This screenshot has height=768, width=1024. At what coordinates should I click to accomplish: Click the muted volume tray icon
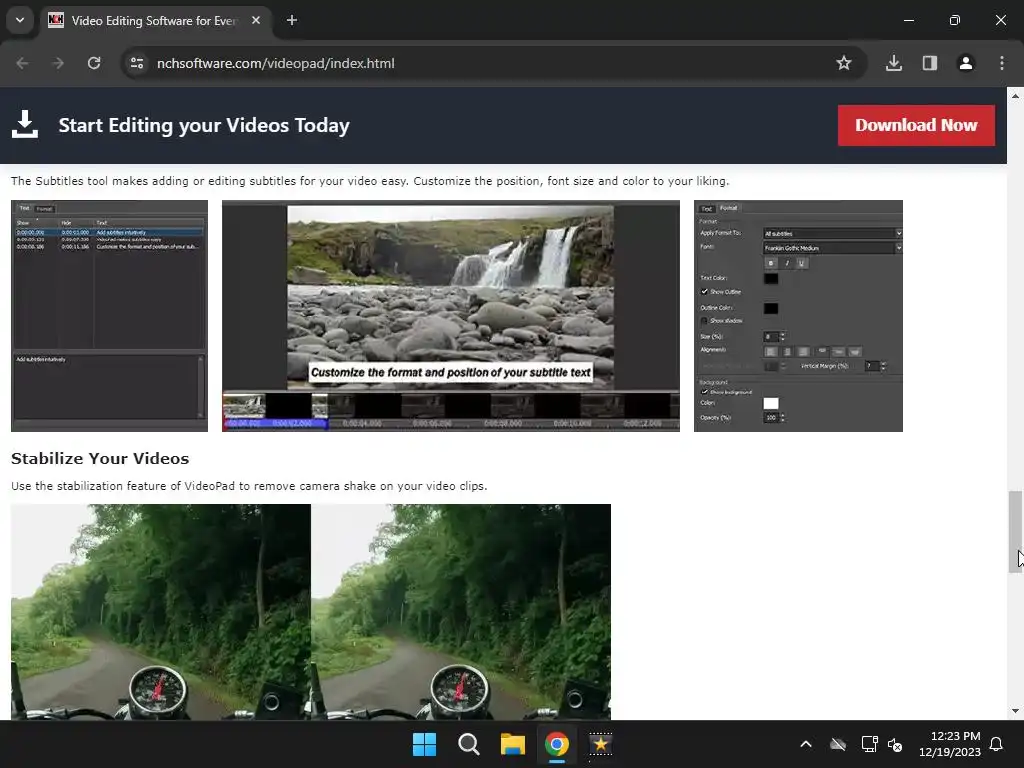tap(895, 744)
